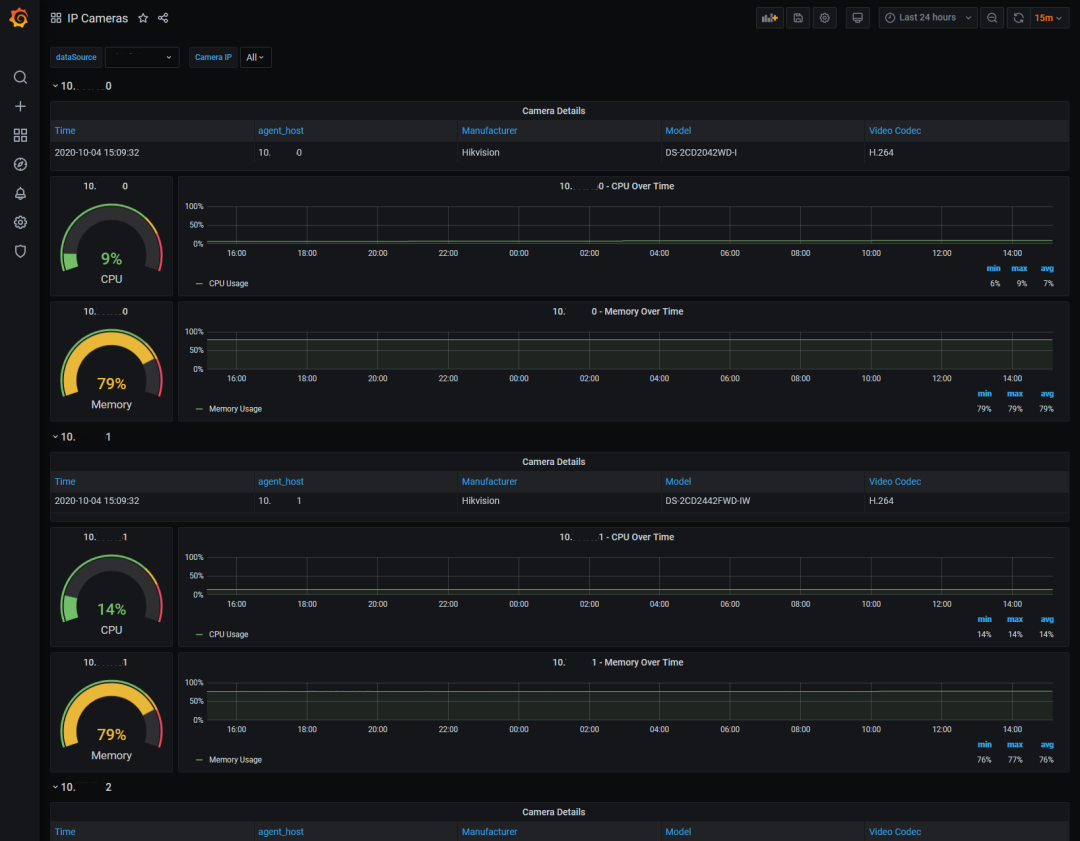Viewport: 1080px width, 841px height.
Task: Open the search magnifier in sidebar
Action: 21,77
